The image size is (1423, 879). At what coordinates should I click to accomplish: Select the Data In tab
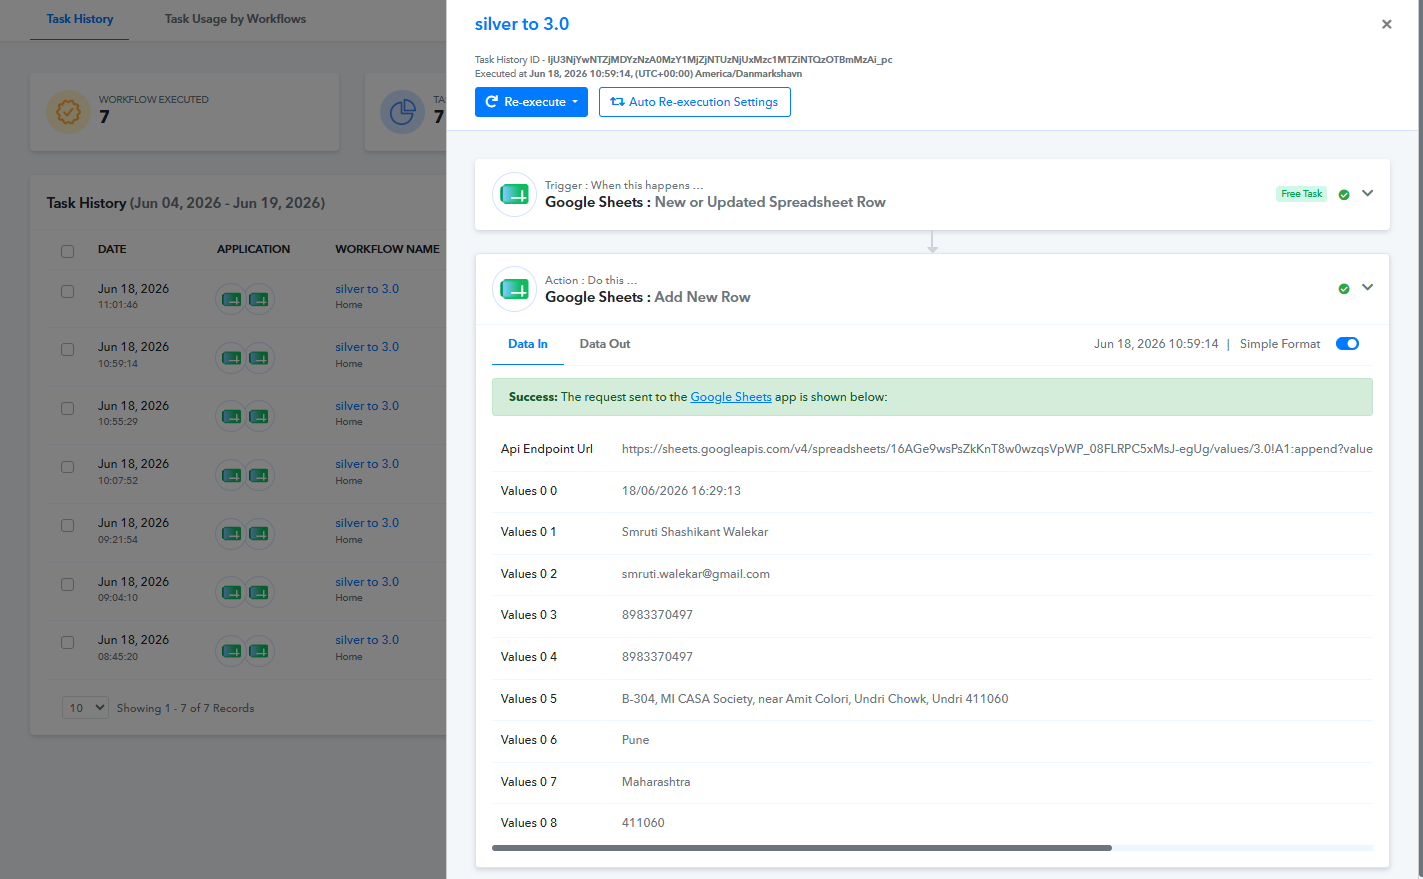click(x=528, y=344)
